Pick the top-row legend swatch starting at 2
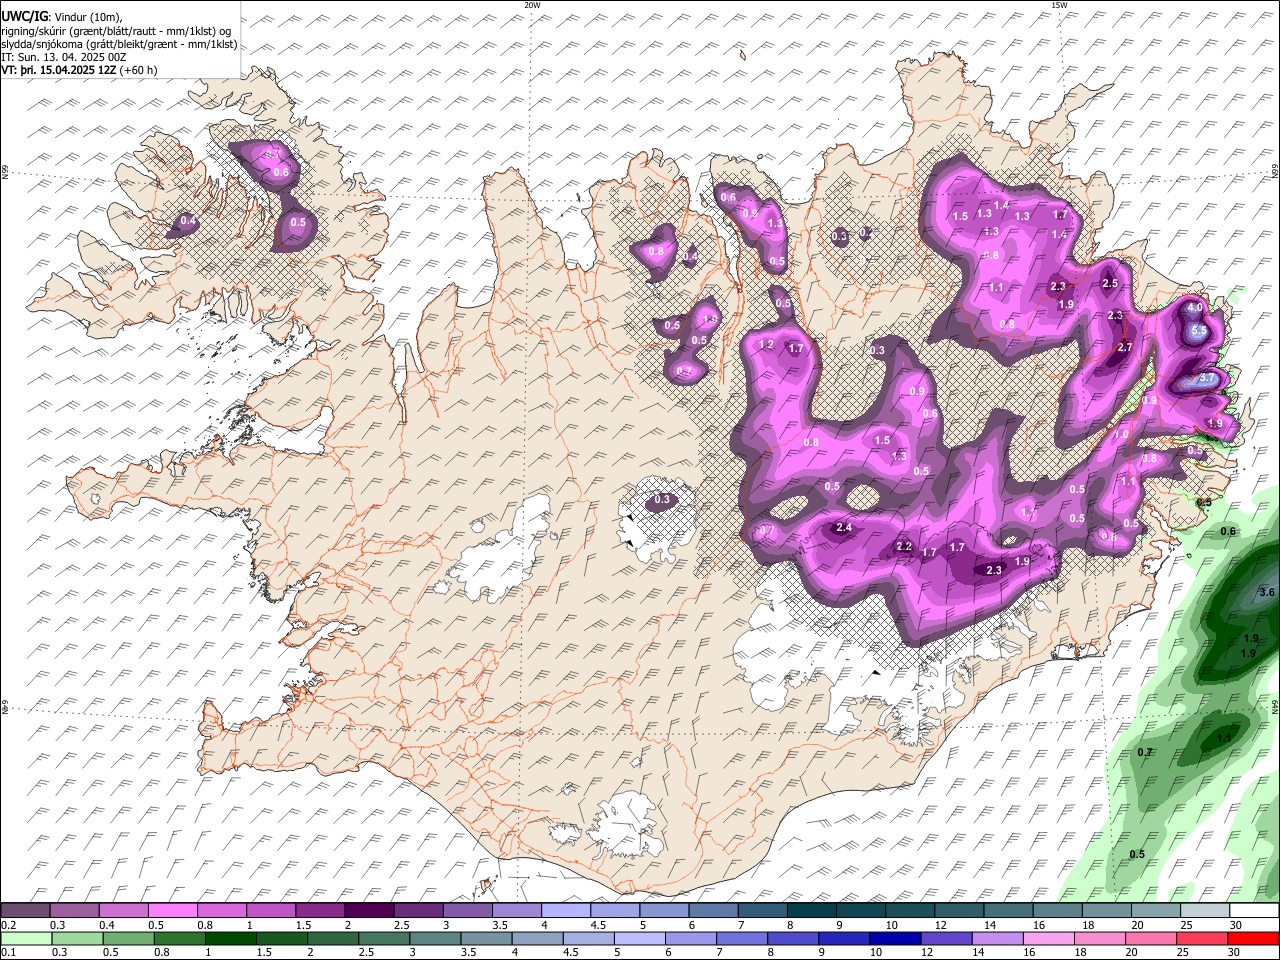1280x960 pixels. pos(368,910)
